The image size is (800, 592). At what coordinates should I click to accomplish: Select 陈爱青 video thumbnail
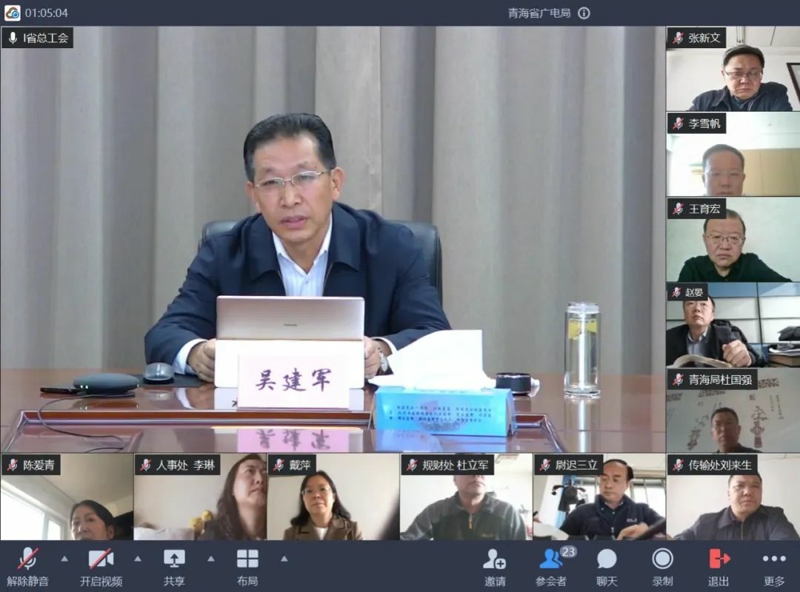[67, 497]
